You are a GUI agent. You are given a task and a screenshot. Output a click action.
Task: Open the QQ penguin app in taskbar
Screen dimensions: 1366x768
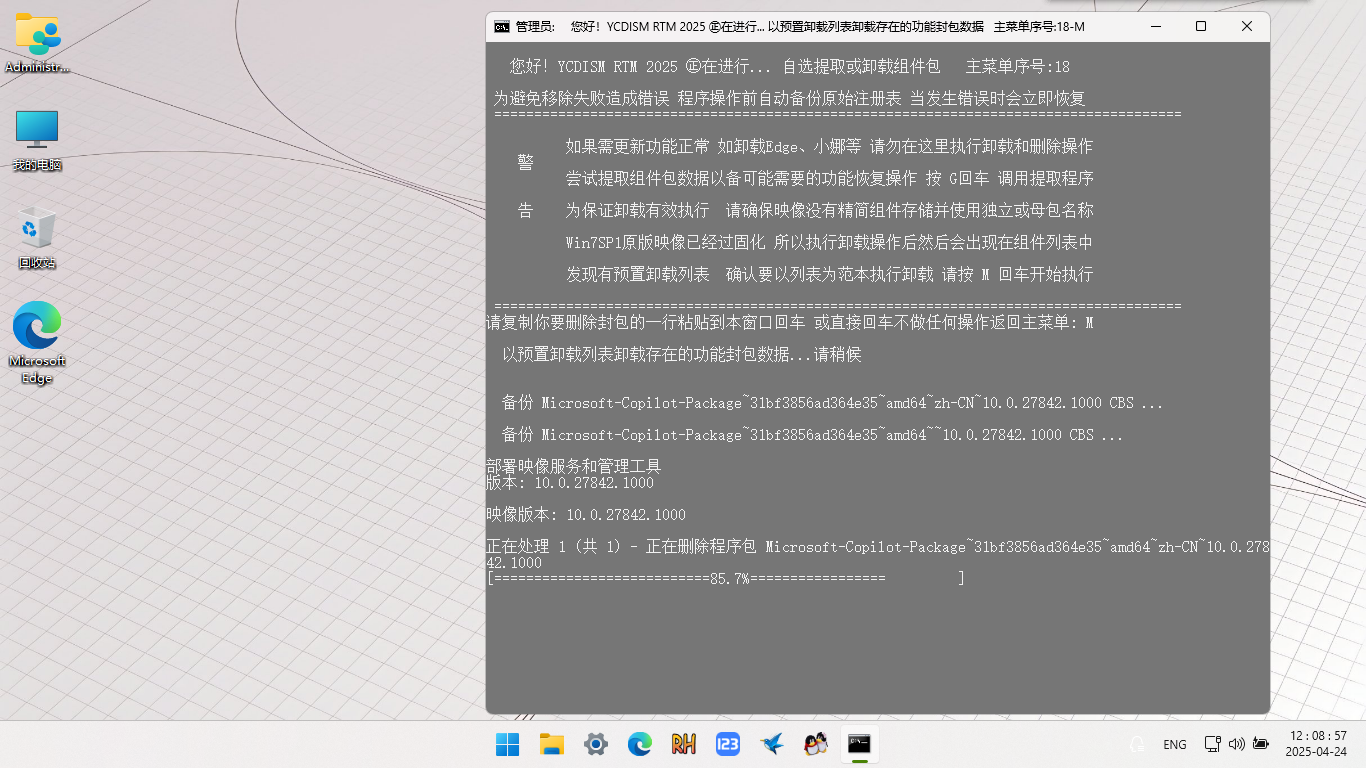click(816, 744)
